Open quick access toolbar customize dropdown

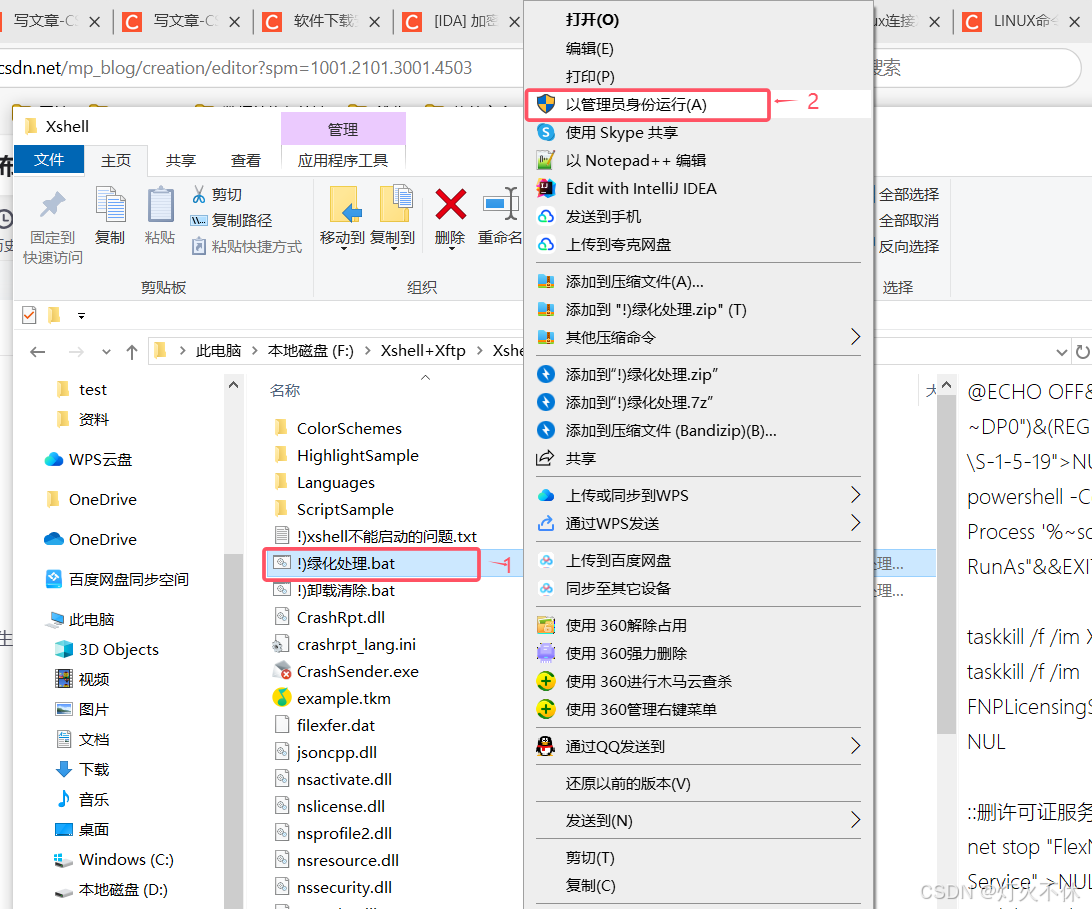pos(81,316)
